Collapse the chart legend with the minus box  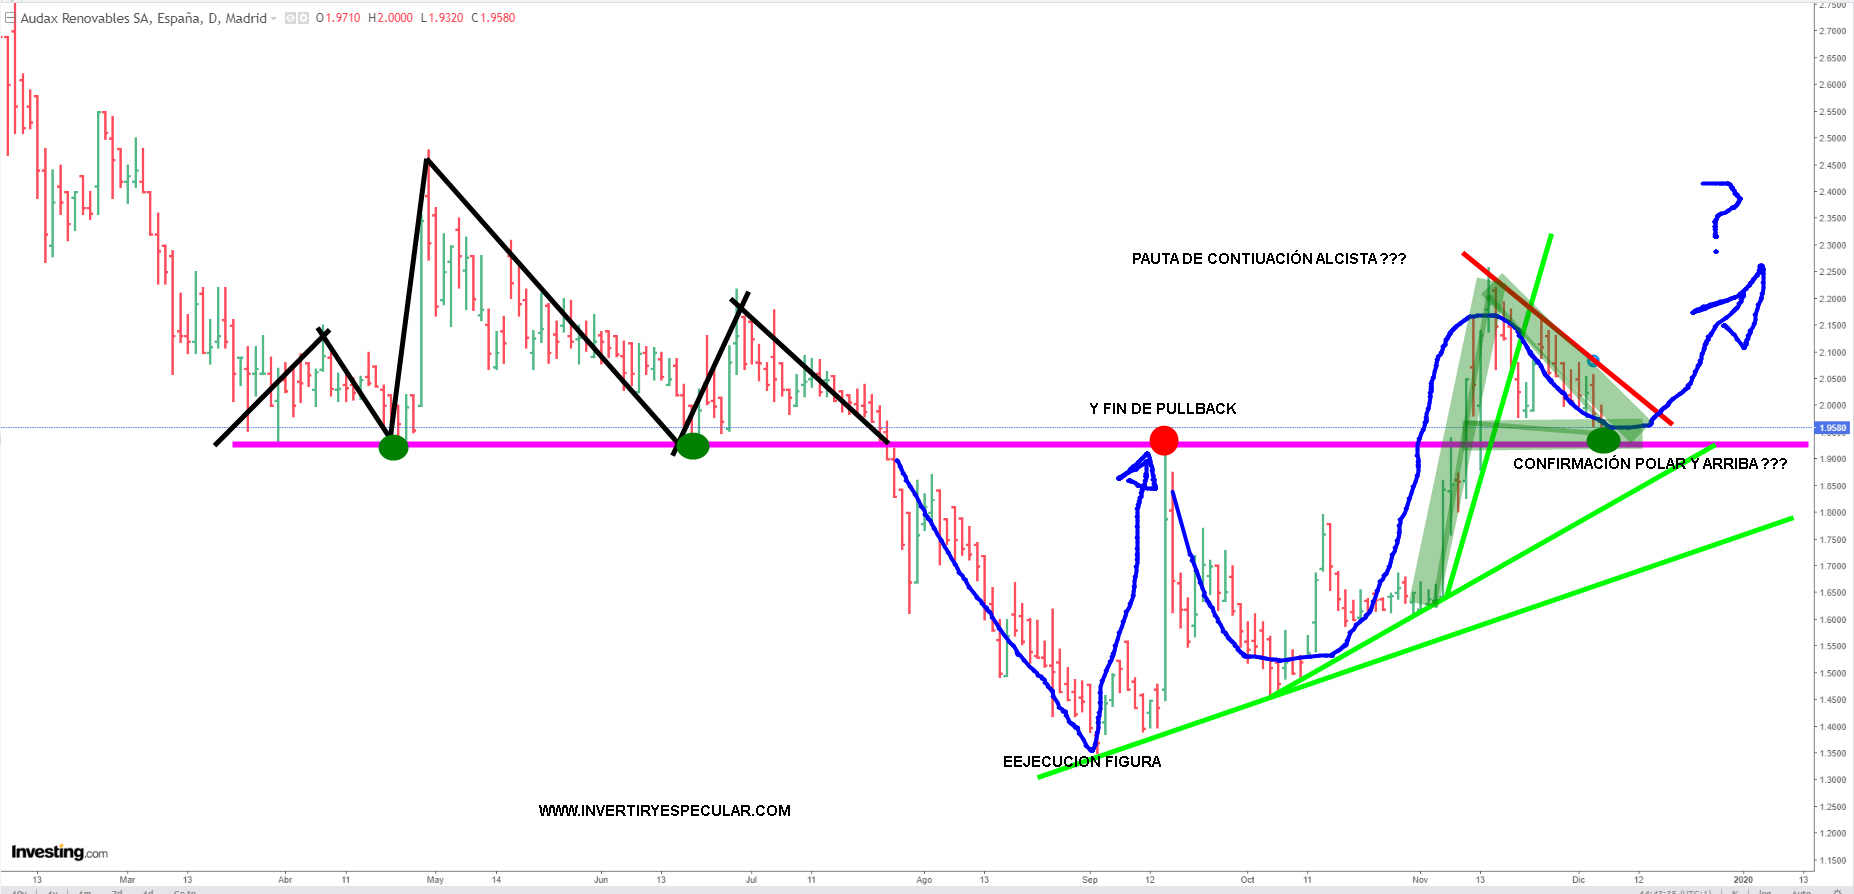click(x=10, y=18)
